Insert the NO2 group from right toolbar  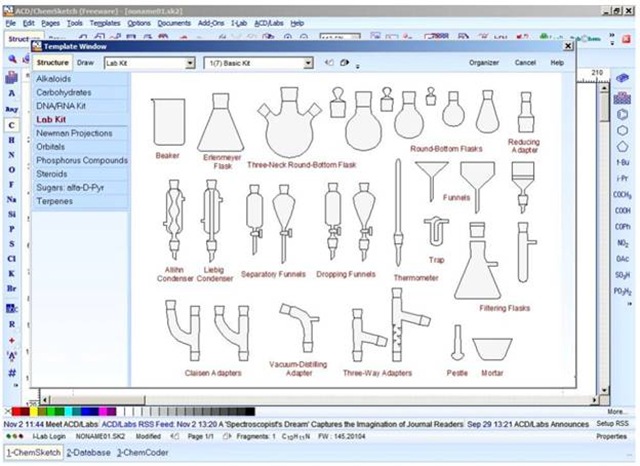coord(622,243)
